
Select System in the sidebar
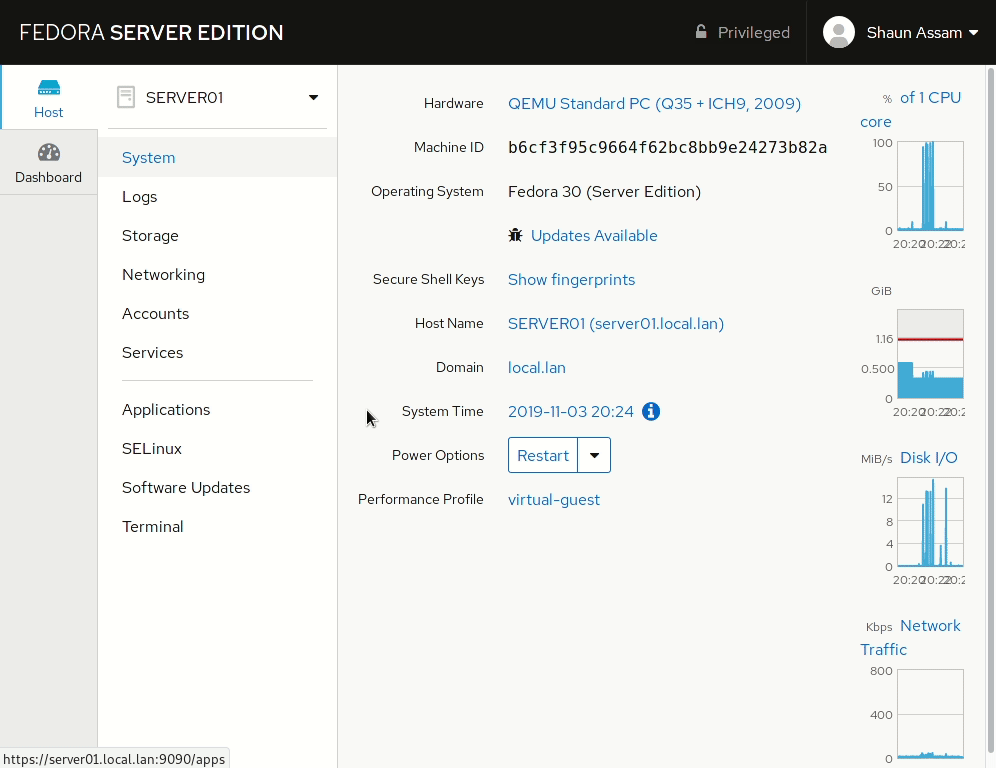pyautogui.click(x=217, y=158)
